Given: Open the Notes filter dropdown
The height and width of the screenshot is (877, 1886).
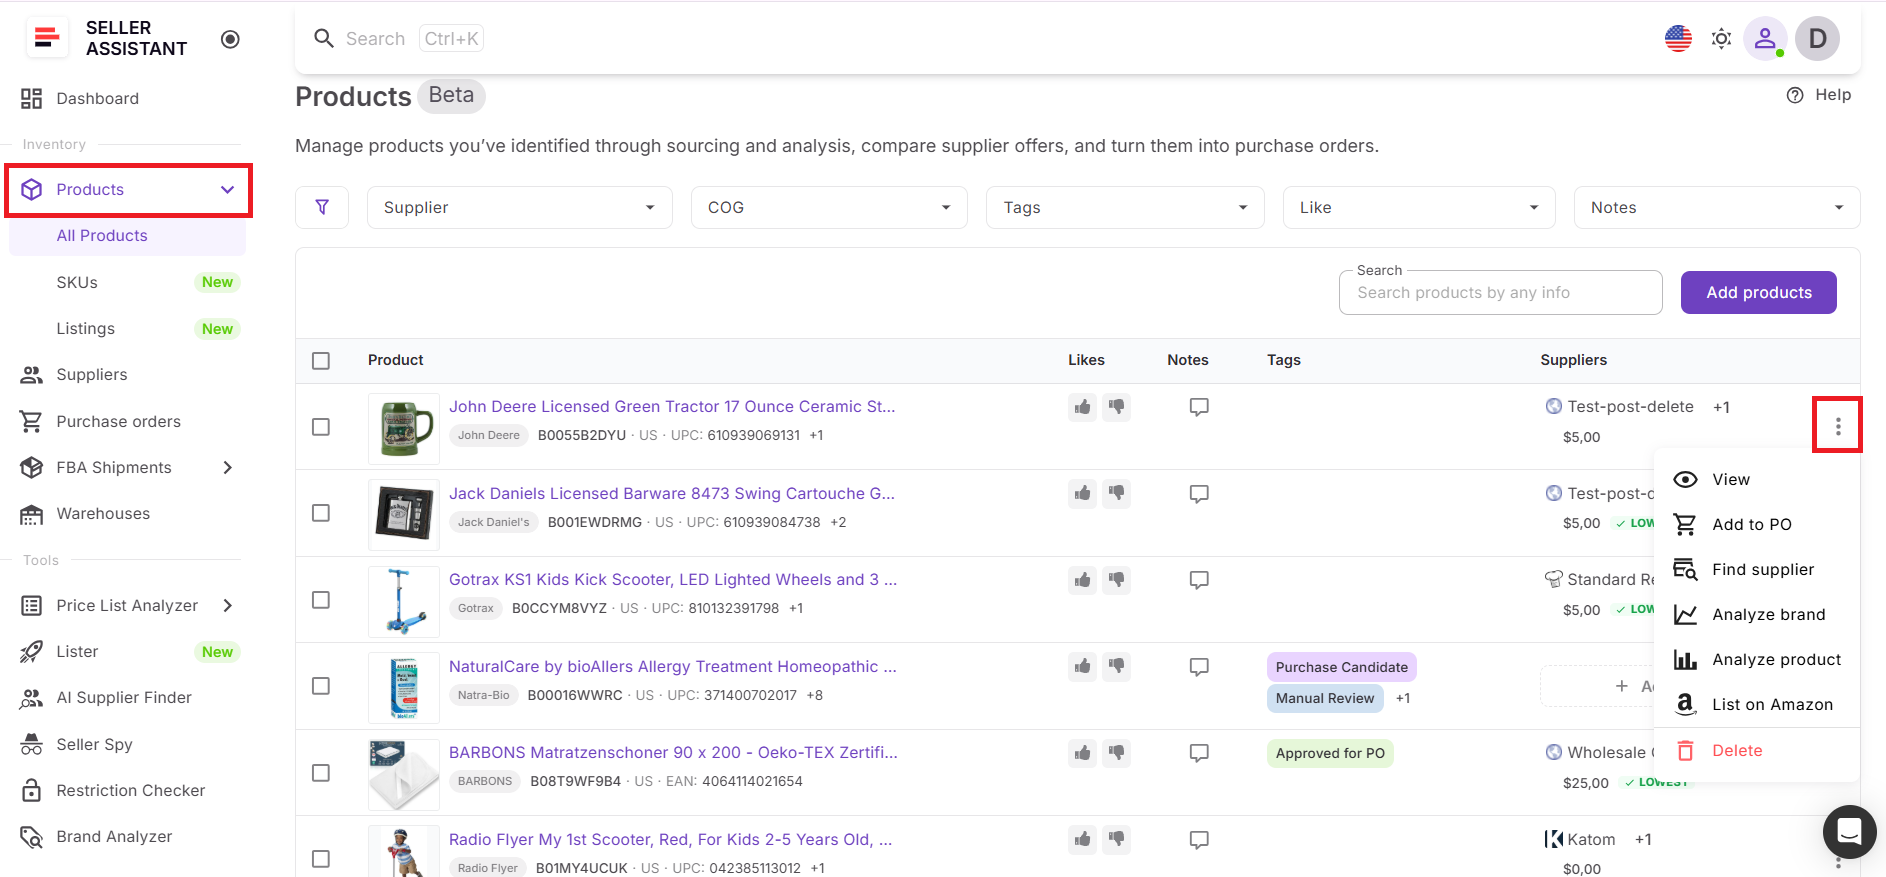Looking at the screenshot, I should click(1717, 207).
